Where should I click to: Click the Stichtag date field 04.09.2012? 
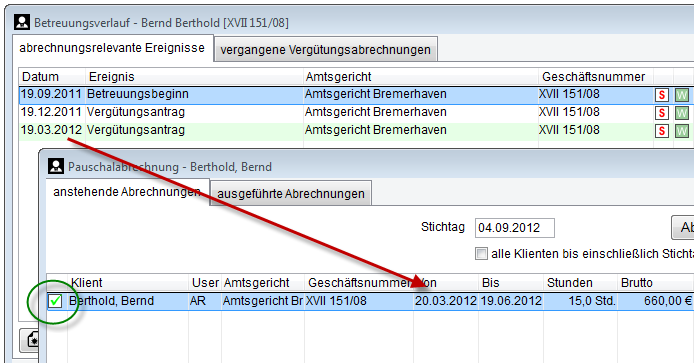tap(514, 228)
